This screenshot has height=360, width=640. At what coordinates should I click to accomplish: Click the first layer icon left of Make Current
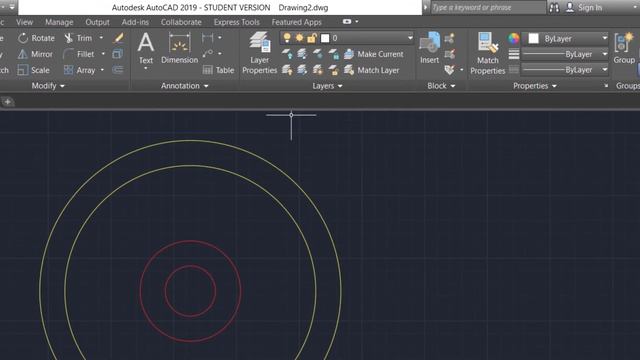(x=287, y=54)
